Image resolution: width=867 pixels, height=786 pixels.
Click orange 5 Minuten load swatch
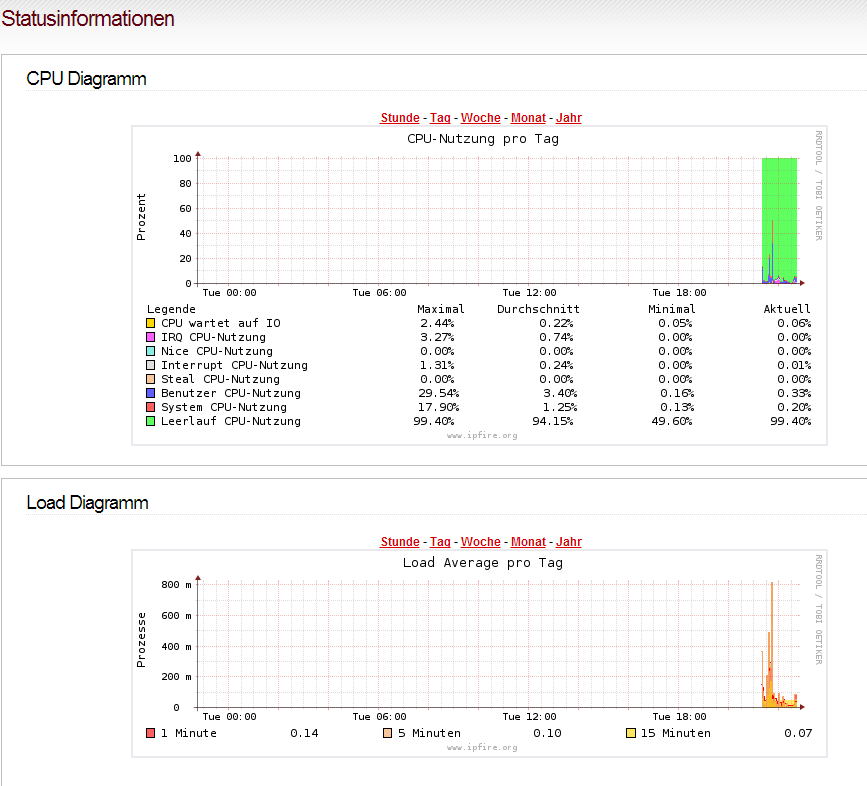click(388, 733)
